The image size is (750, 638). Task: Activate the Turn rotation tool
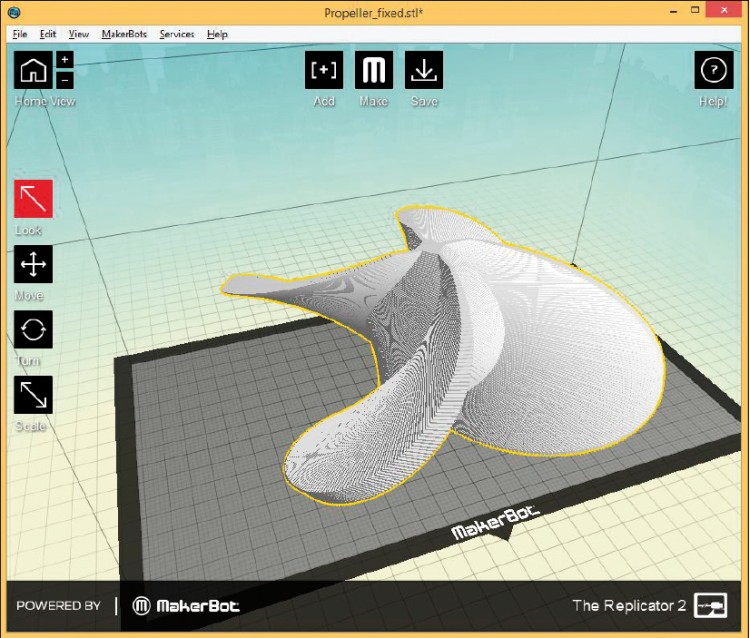33,329
